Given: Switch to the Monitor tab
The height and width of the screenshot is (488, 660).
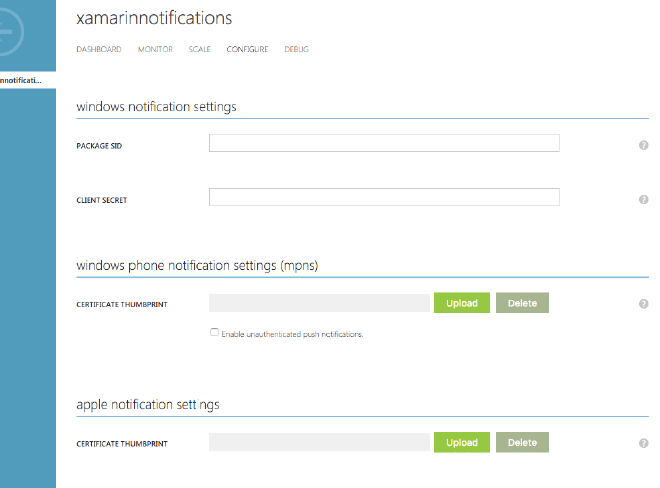Looking at the screenshot, I should (155, 49).
